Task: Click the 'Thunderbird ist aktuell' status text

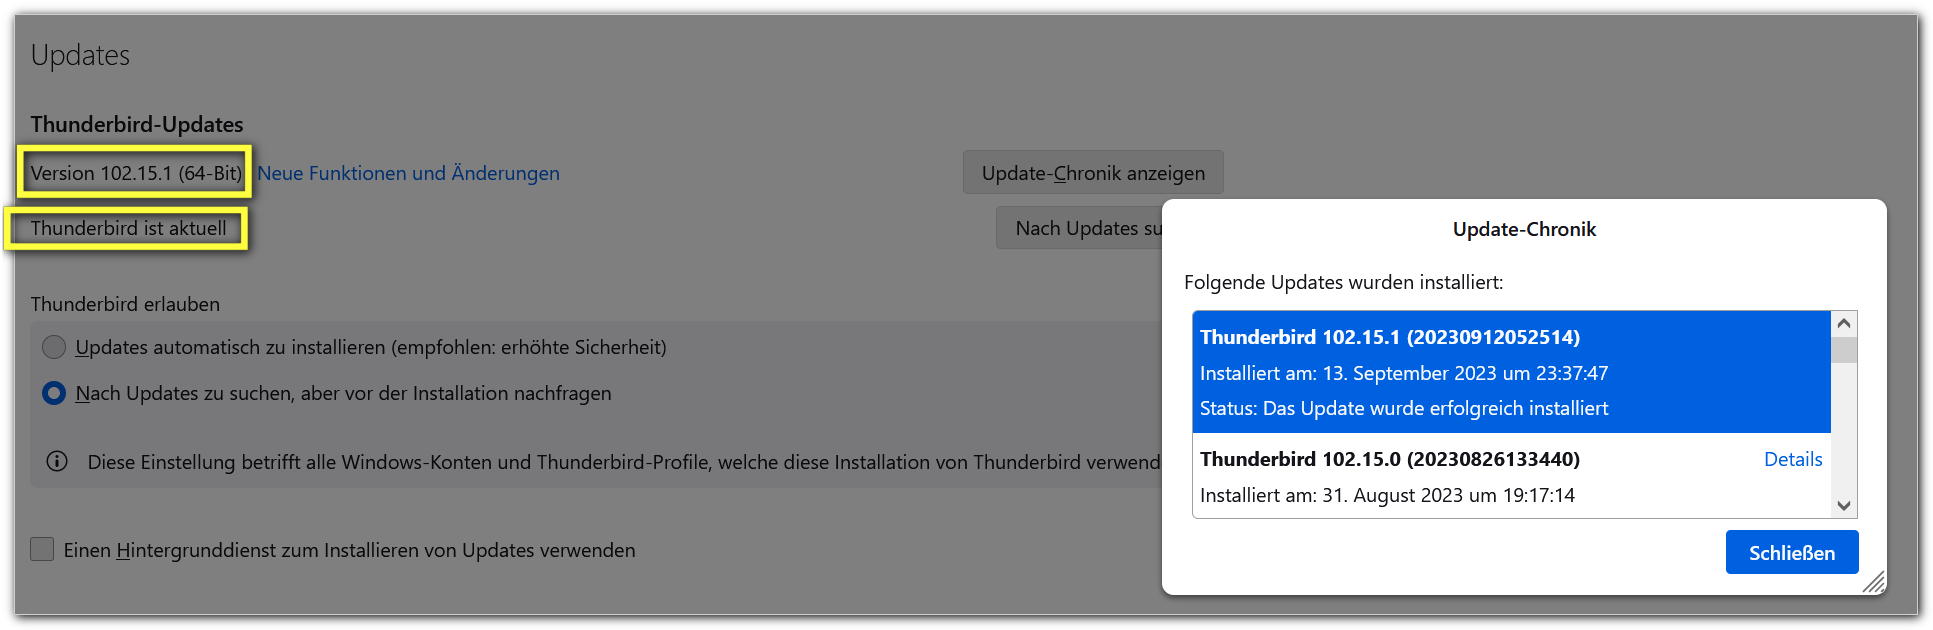Action: pos(128,228)
